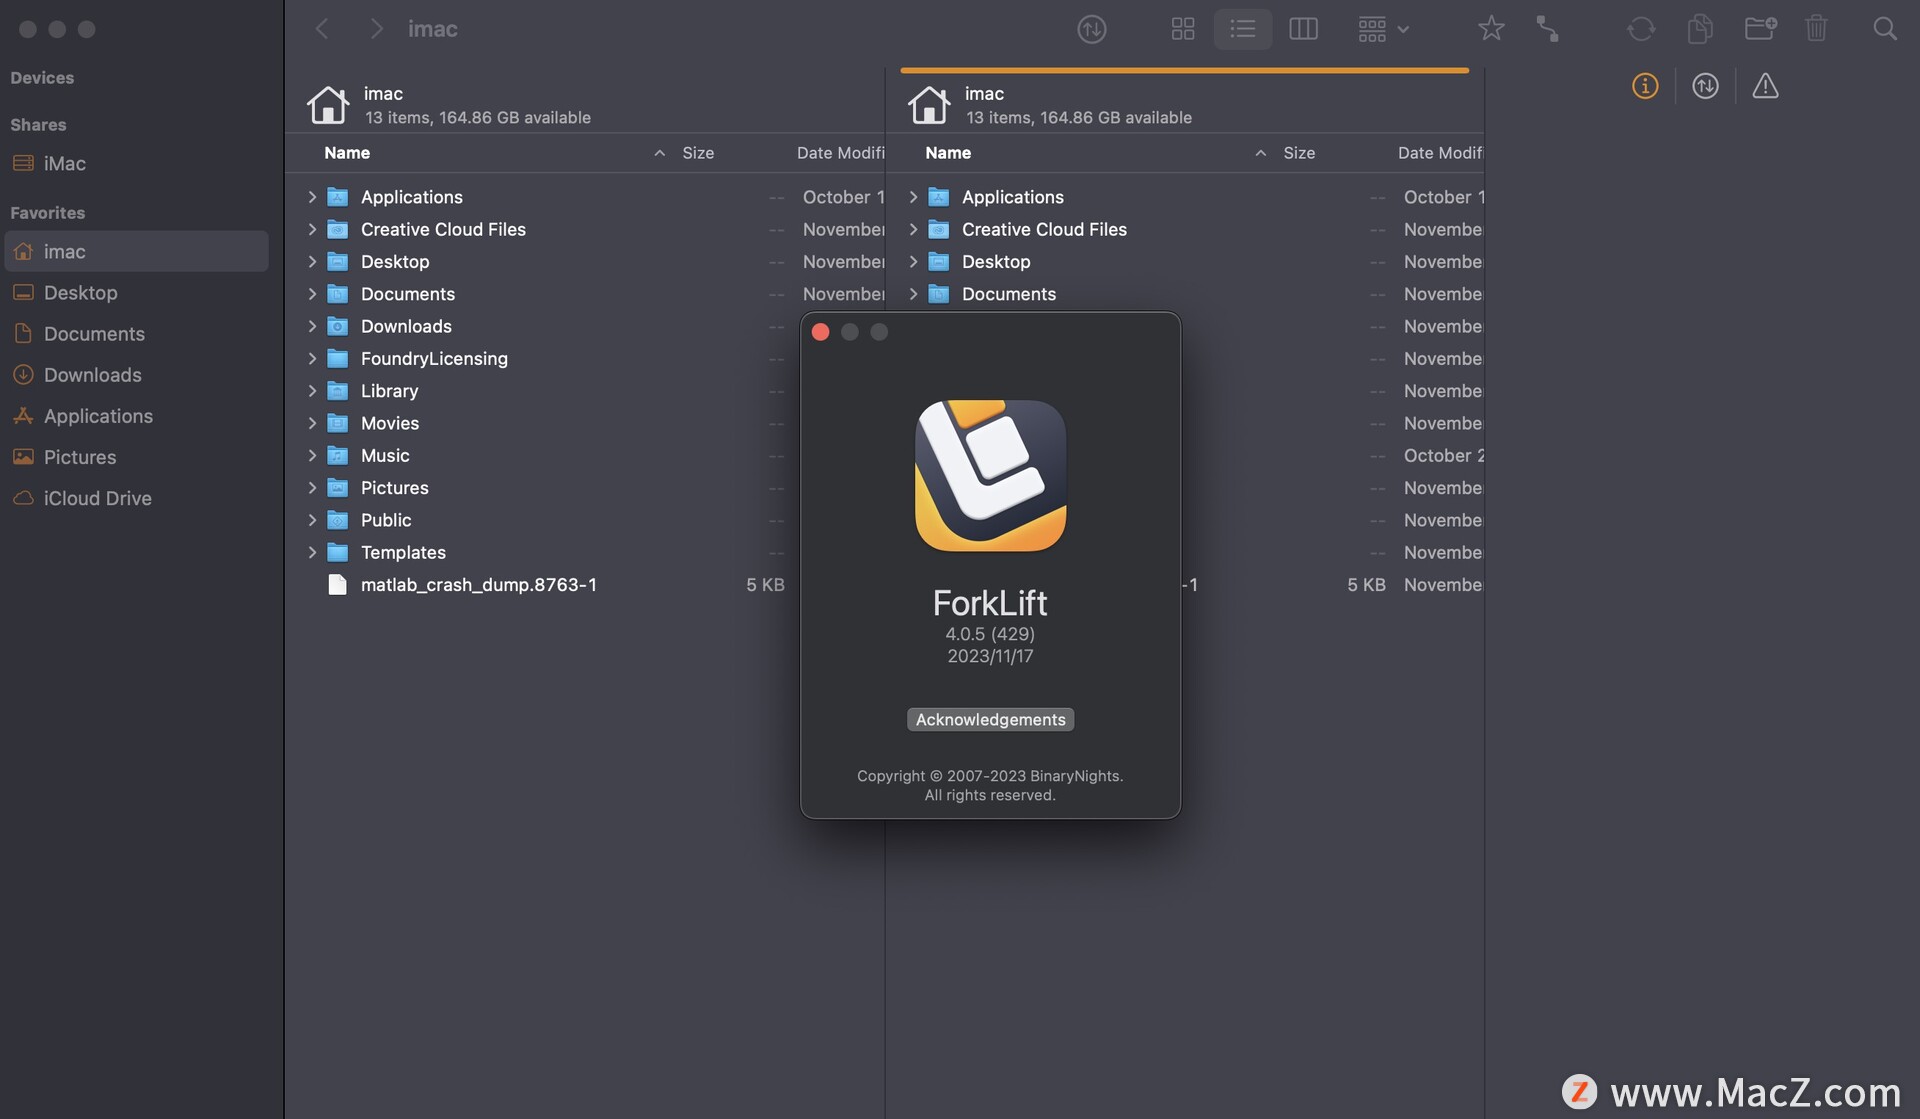
Task: Switch to column view
Action: (1303, 29)
